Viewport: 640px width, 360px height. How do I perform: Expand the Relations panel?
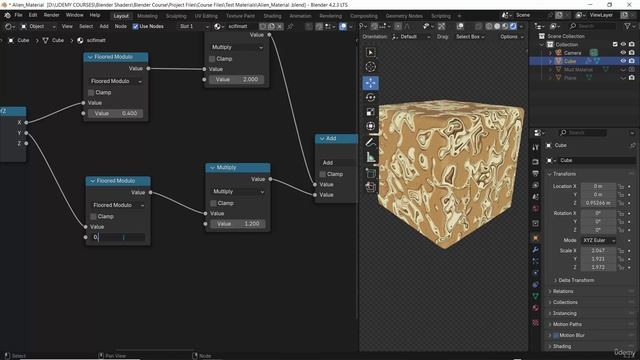tap(563, 291)
